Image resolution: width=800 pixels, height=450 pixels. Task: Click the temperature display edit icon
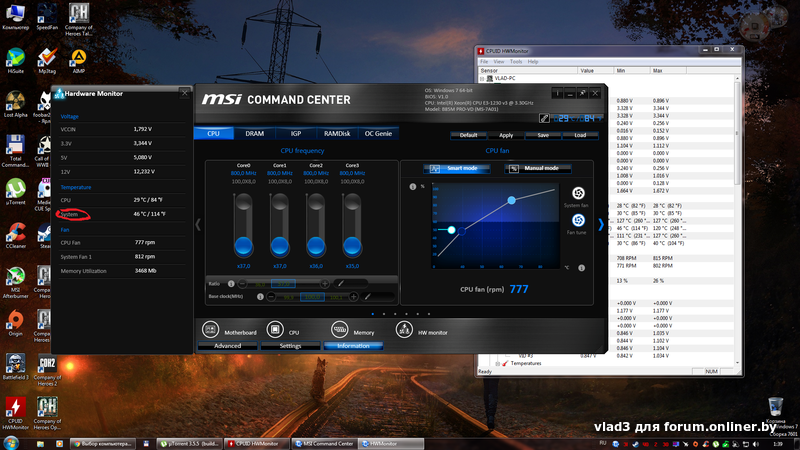click(x=544, y=118)
